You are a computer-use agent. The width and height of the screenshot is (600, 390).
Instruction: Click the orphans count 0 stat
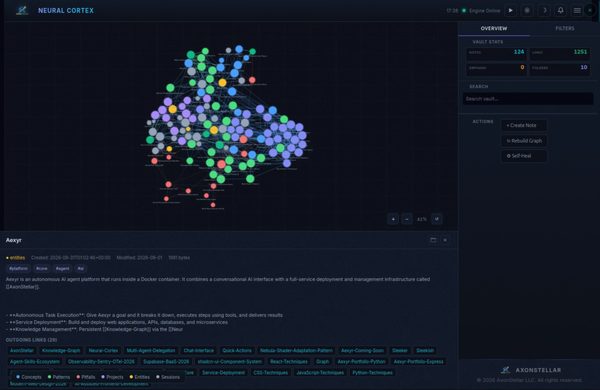tap(496, 69)
